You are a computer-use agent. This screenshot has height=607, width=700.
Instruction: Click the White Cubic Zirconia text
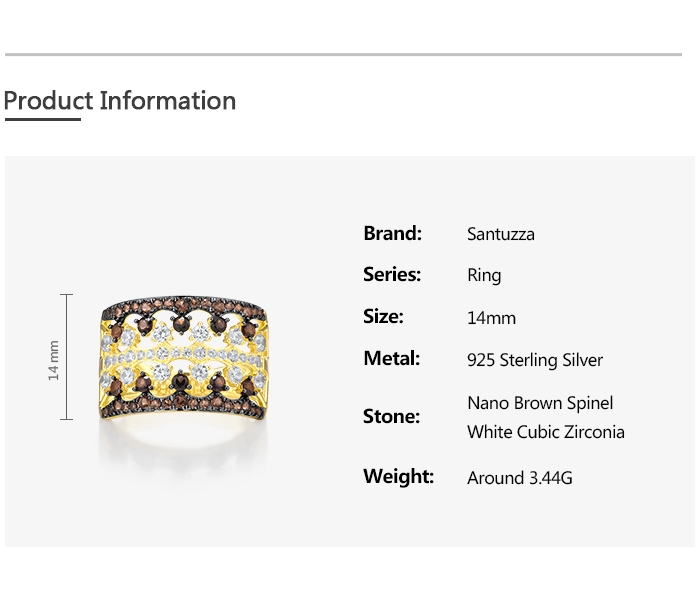point(545,432)
